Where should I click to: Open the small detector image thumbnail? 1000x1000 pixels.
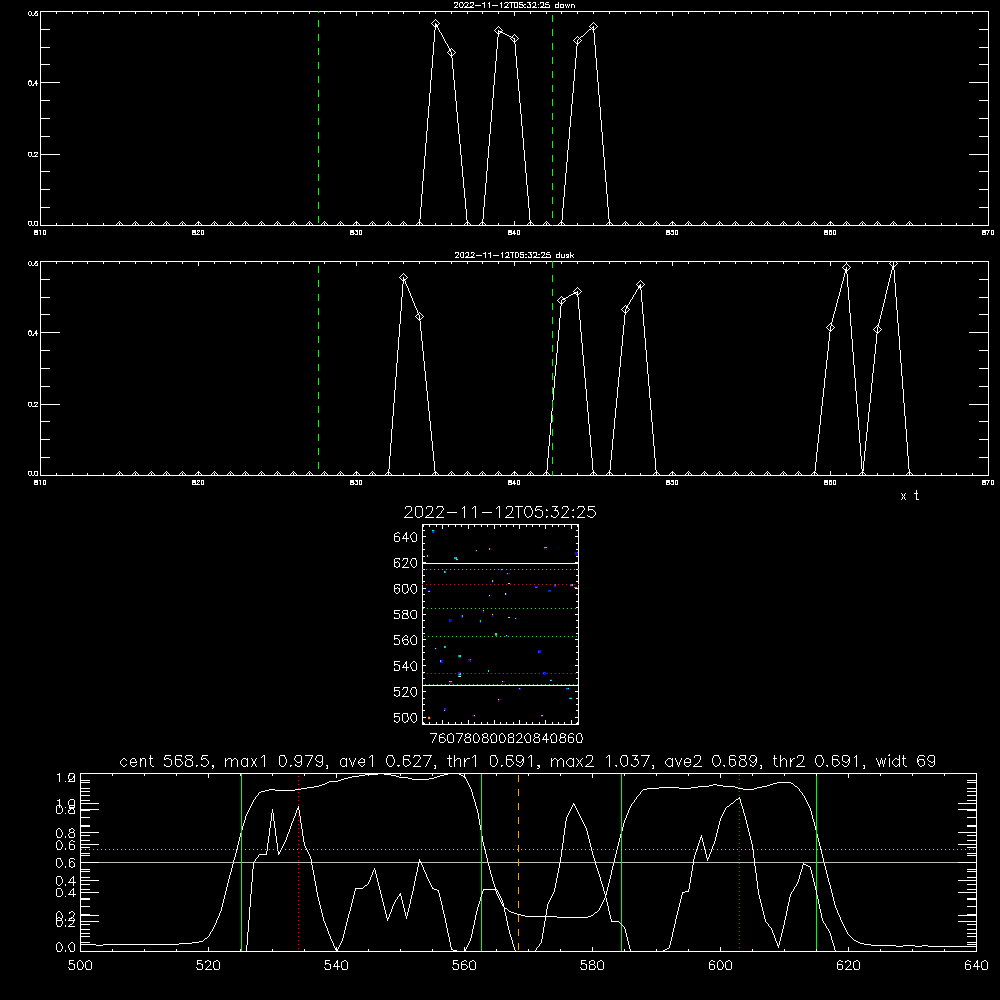500,624
